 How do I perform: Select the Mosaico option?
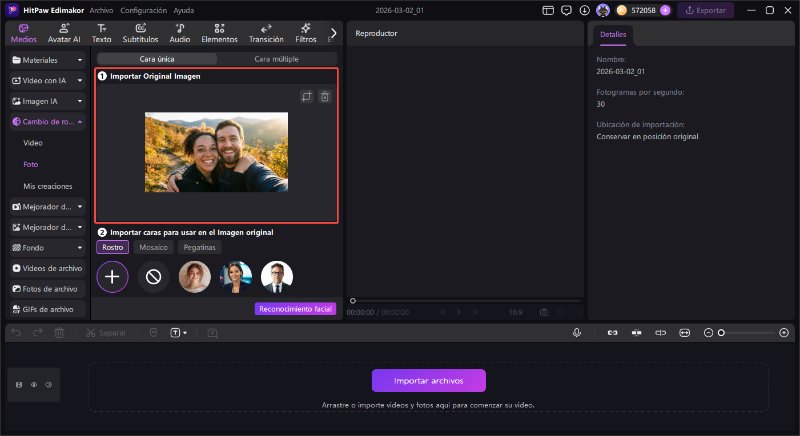tap(154, 247)
